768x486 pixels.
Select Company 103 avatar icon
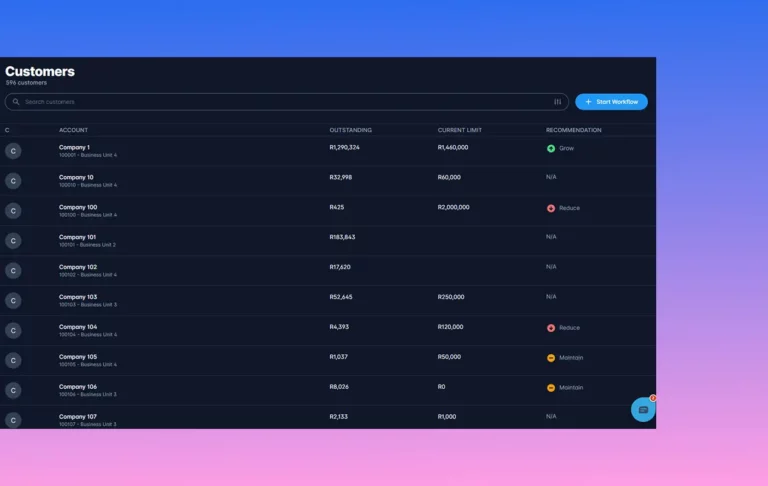coord(13,301)
